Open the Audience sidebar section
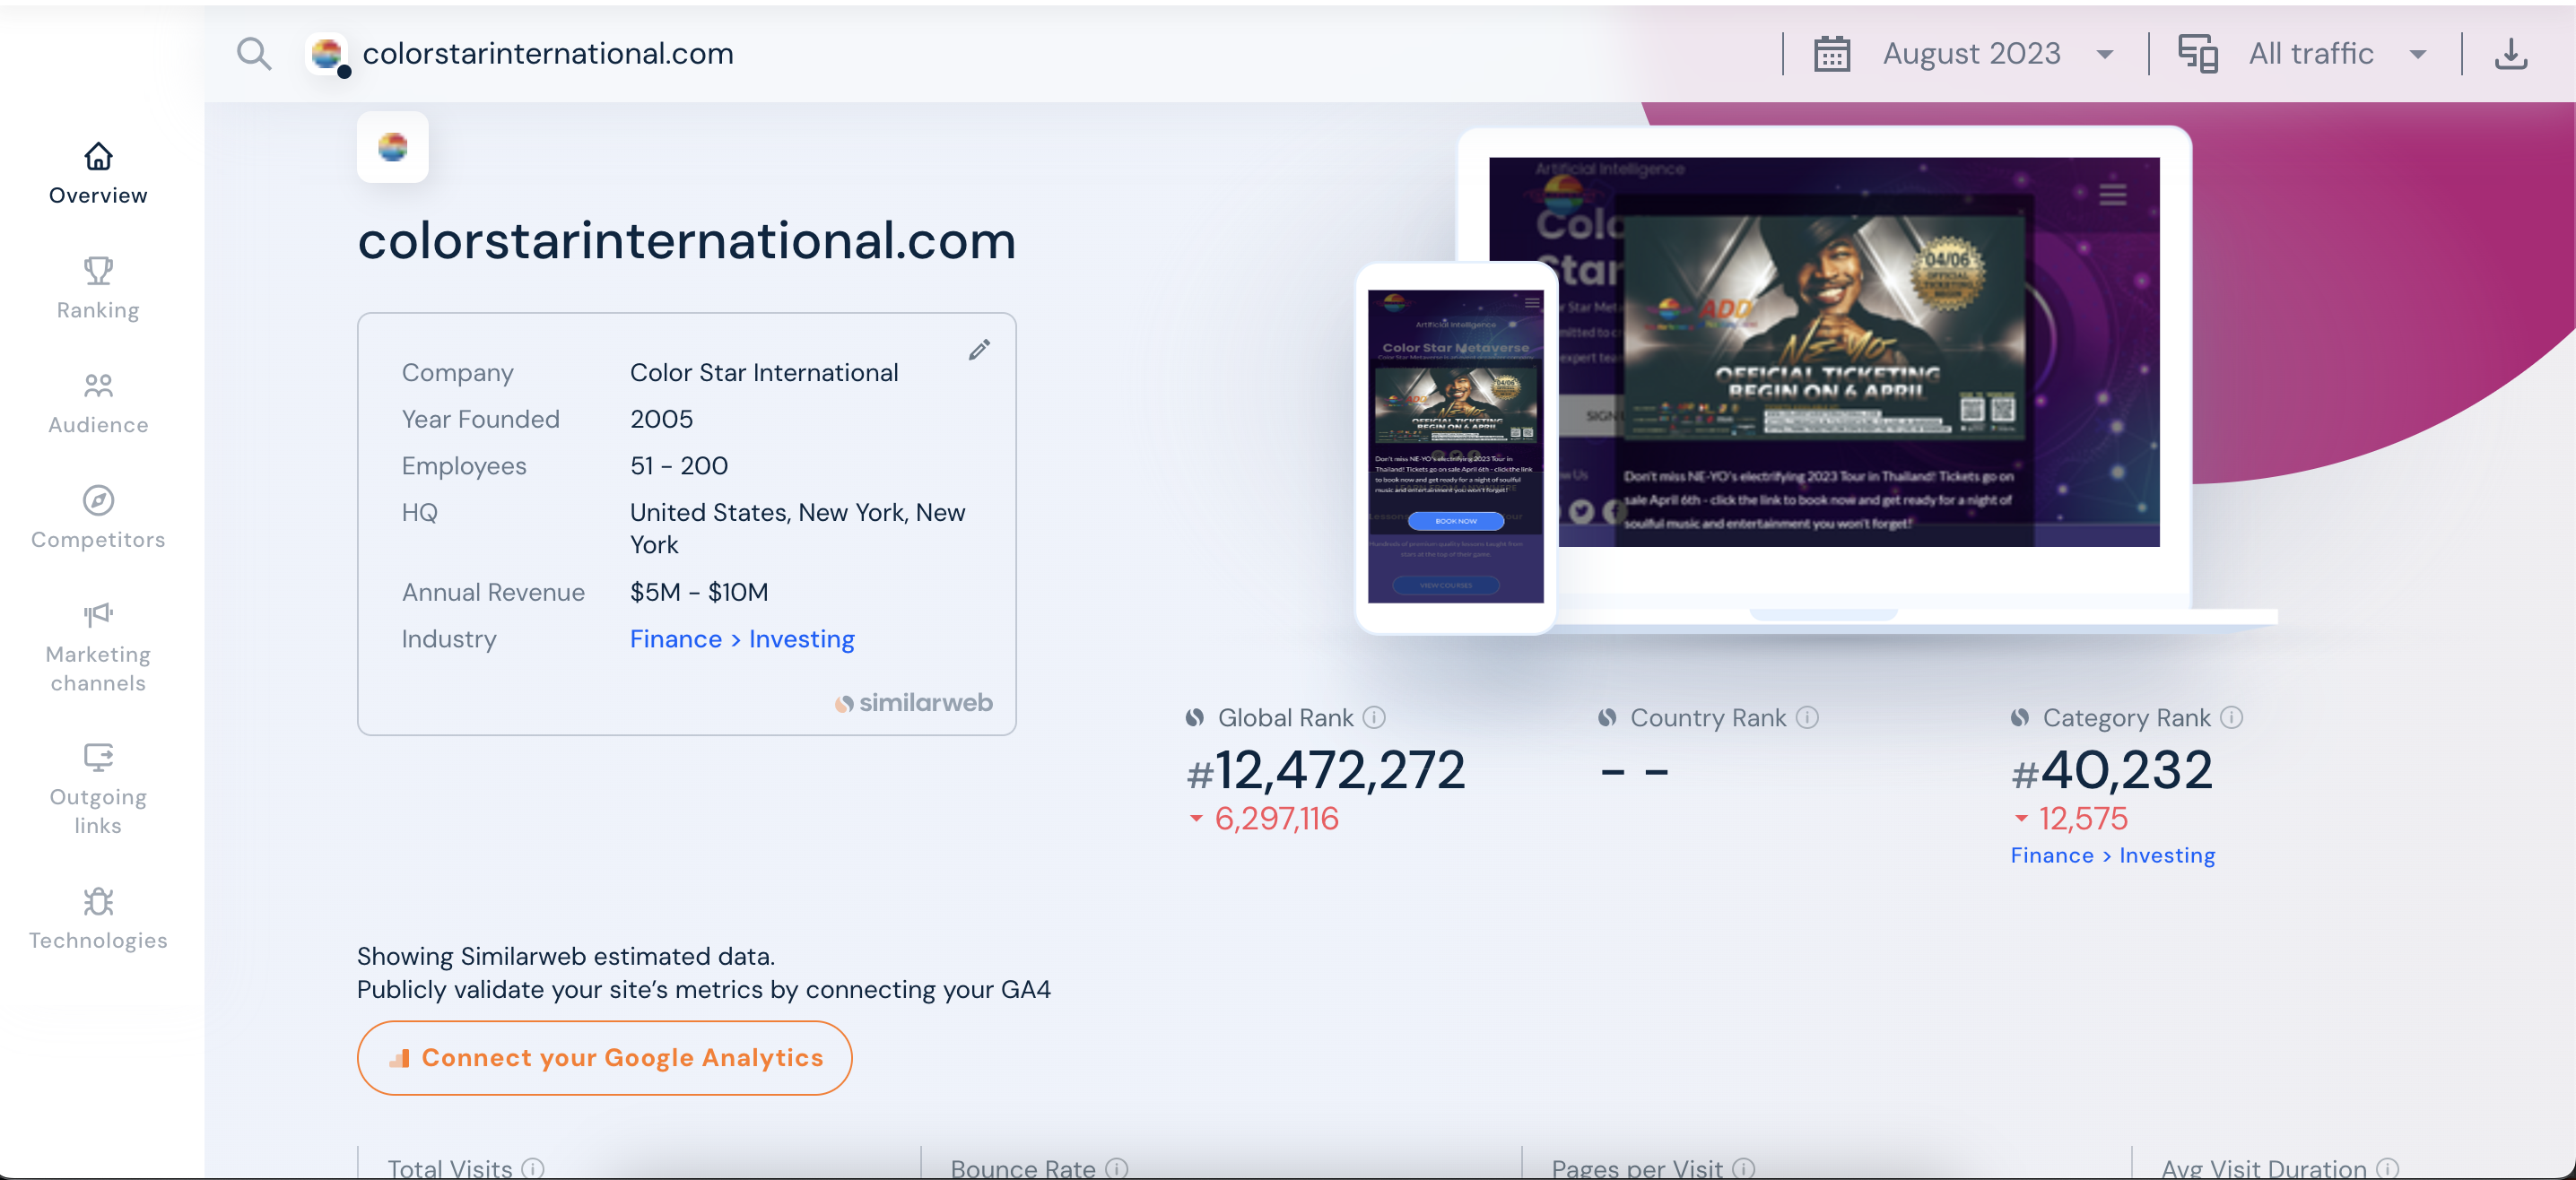 (x=98, y=403)
